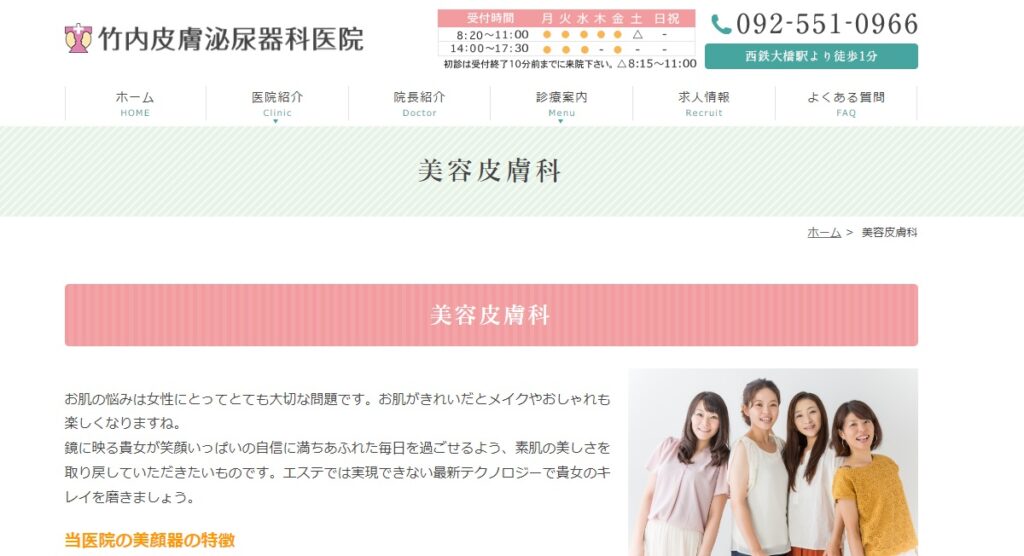The image size is (1024, 556).
Task: Click the photo of four women
Action: click(x=773, y=462)
